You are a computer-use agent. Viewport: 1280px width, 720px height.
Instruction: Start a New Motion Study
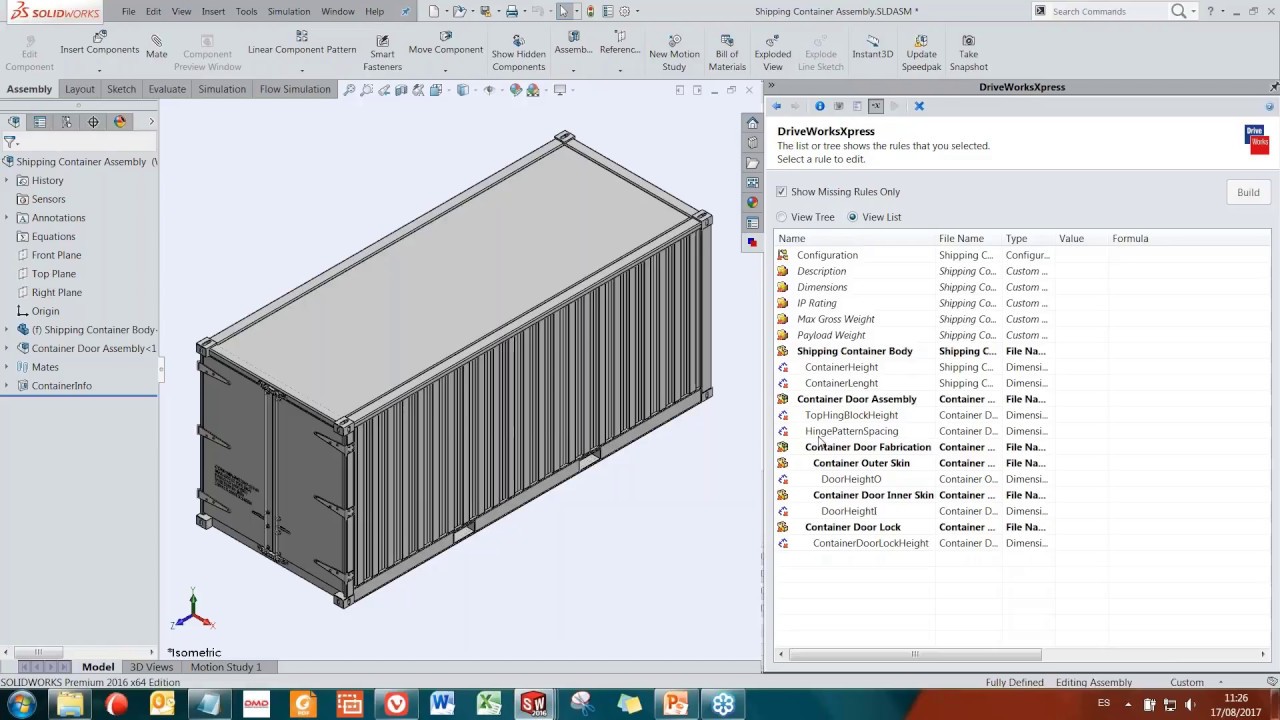click(x=674, y=53)
